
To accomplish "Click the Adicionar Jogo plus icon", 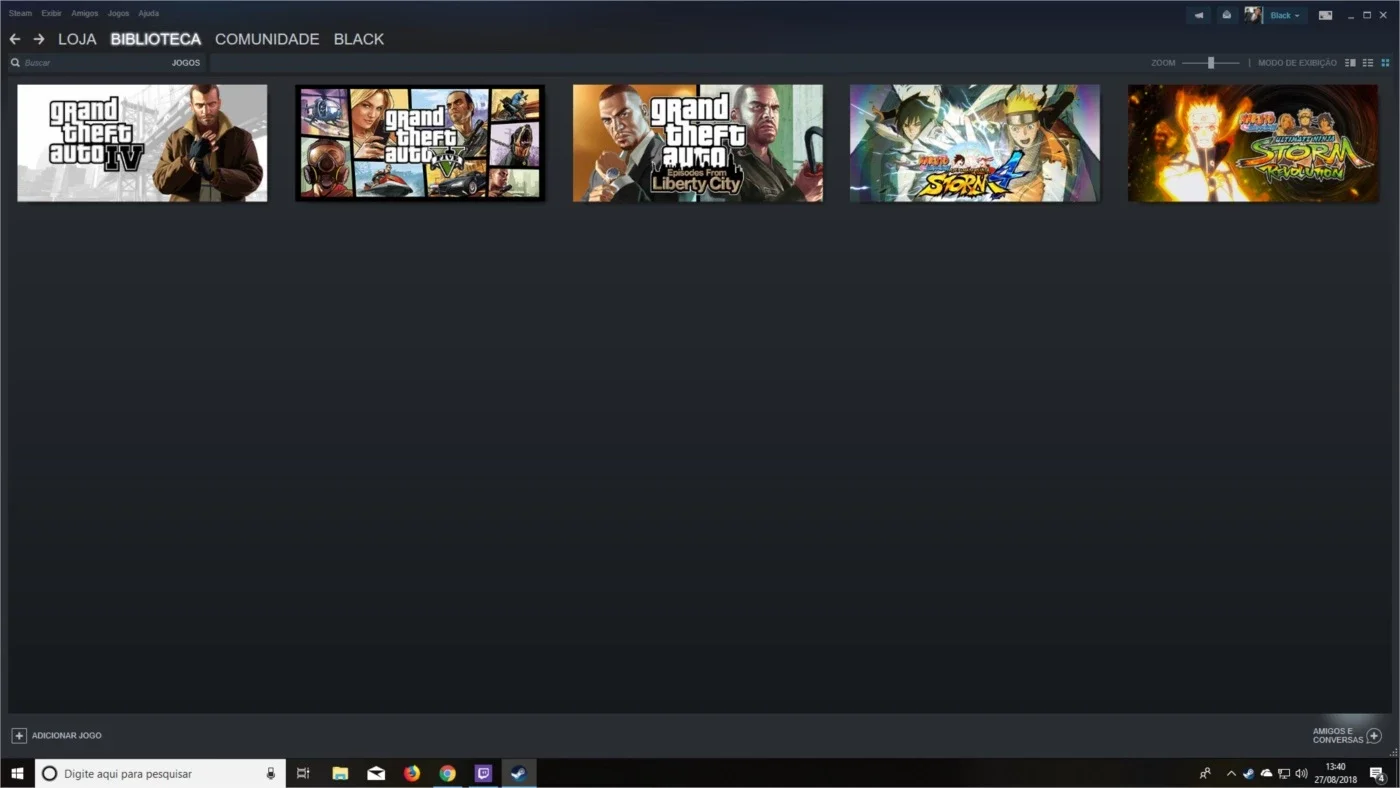I will click(18, 735).
